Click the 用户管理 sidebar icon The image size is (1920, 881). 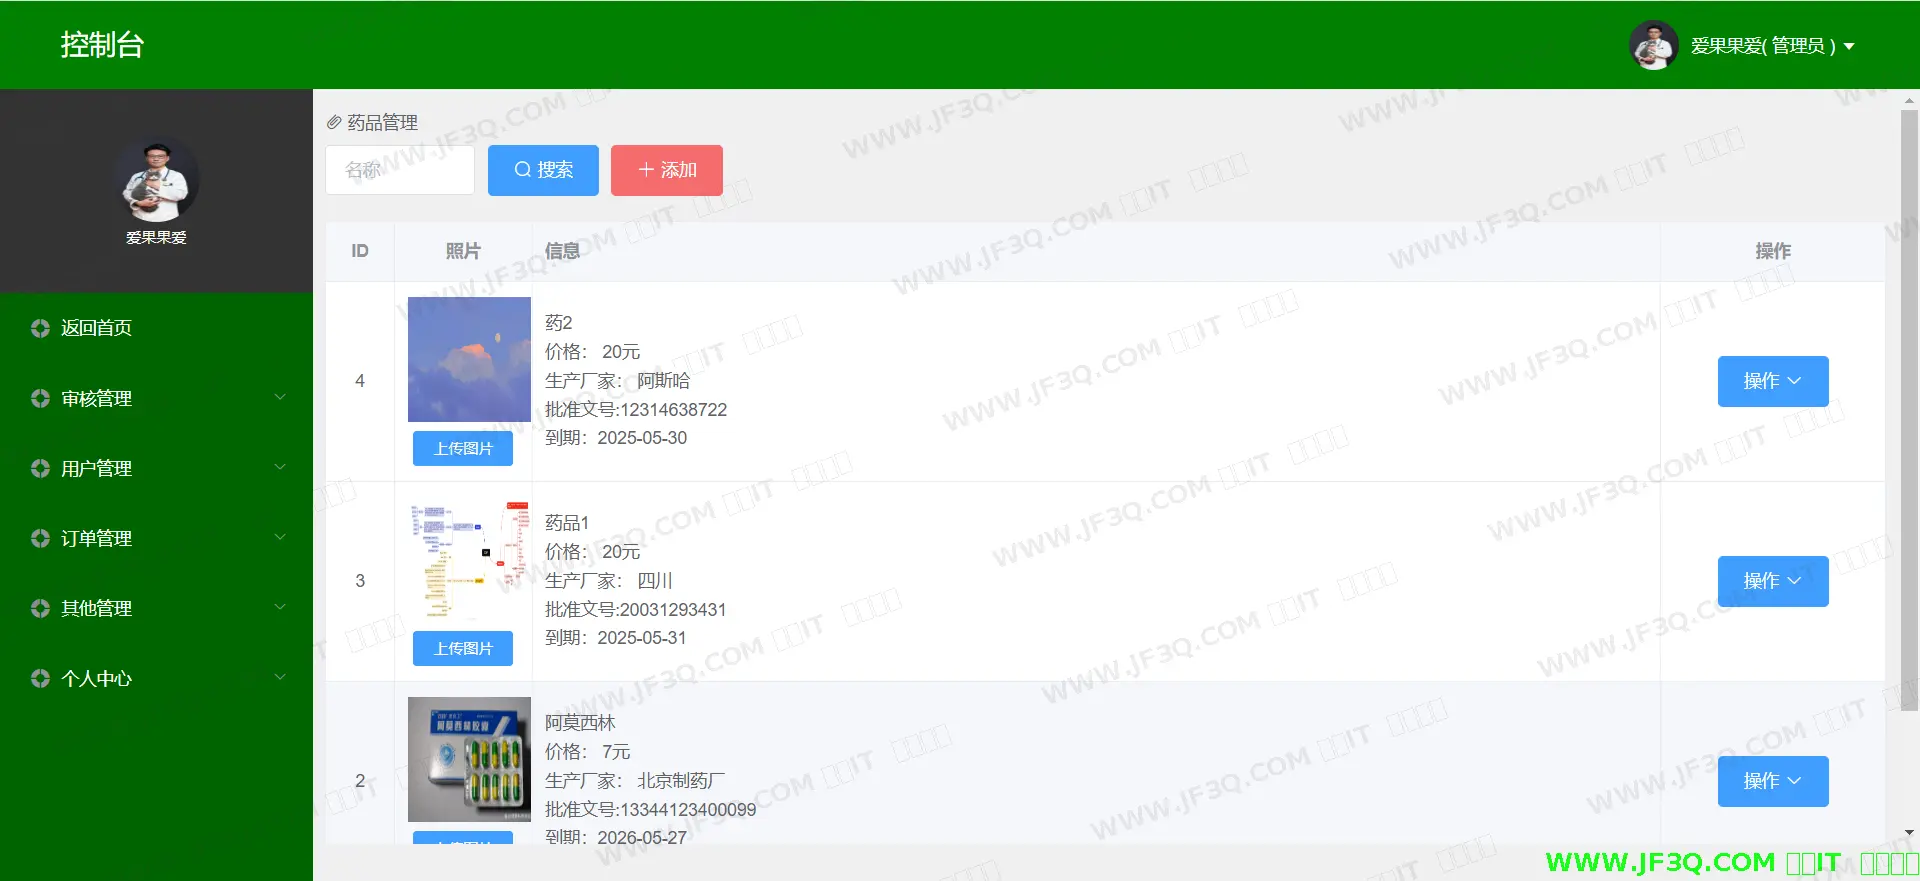(40, 468)
